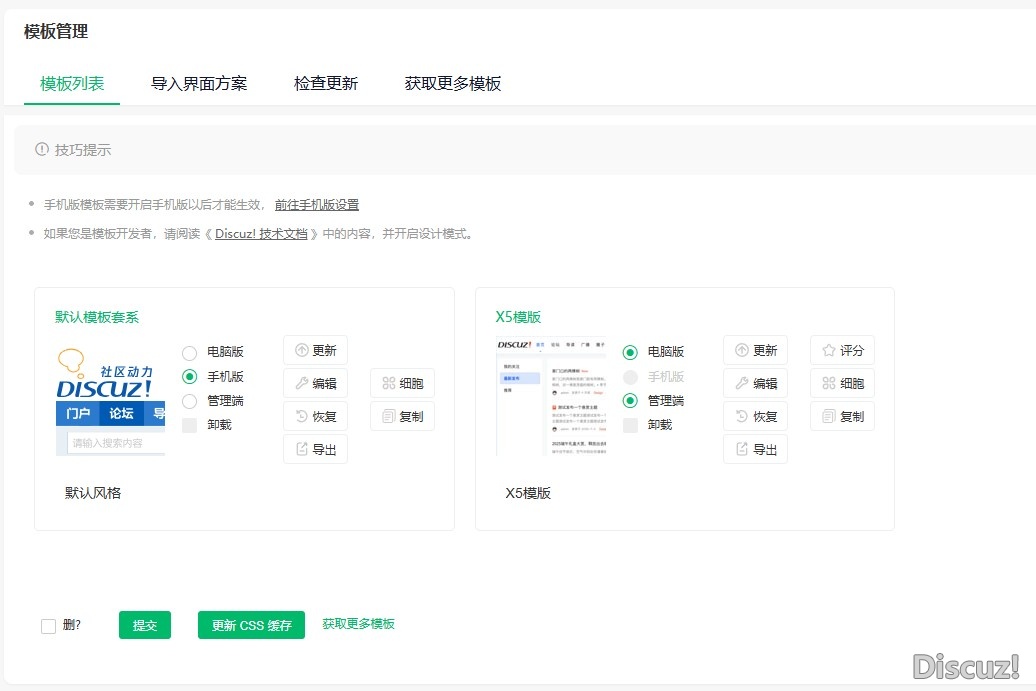Screen dimensions: 1036x691
Task: Click 恢复 to restore 默认模板套系
Action: click(315, 416)
